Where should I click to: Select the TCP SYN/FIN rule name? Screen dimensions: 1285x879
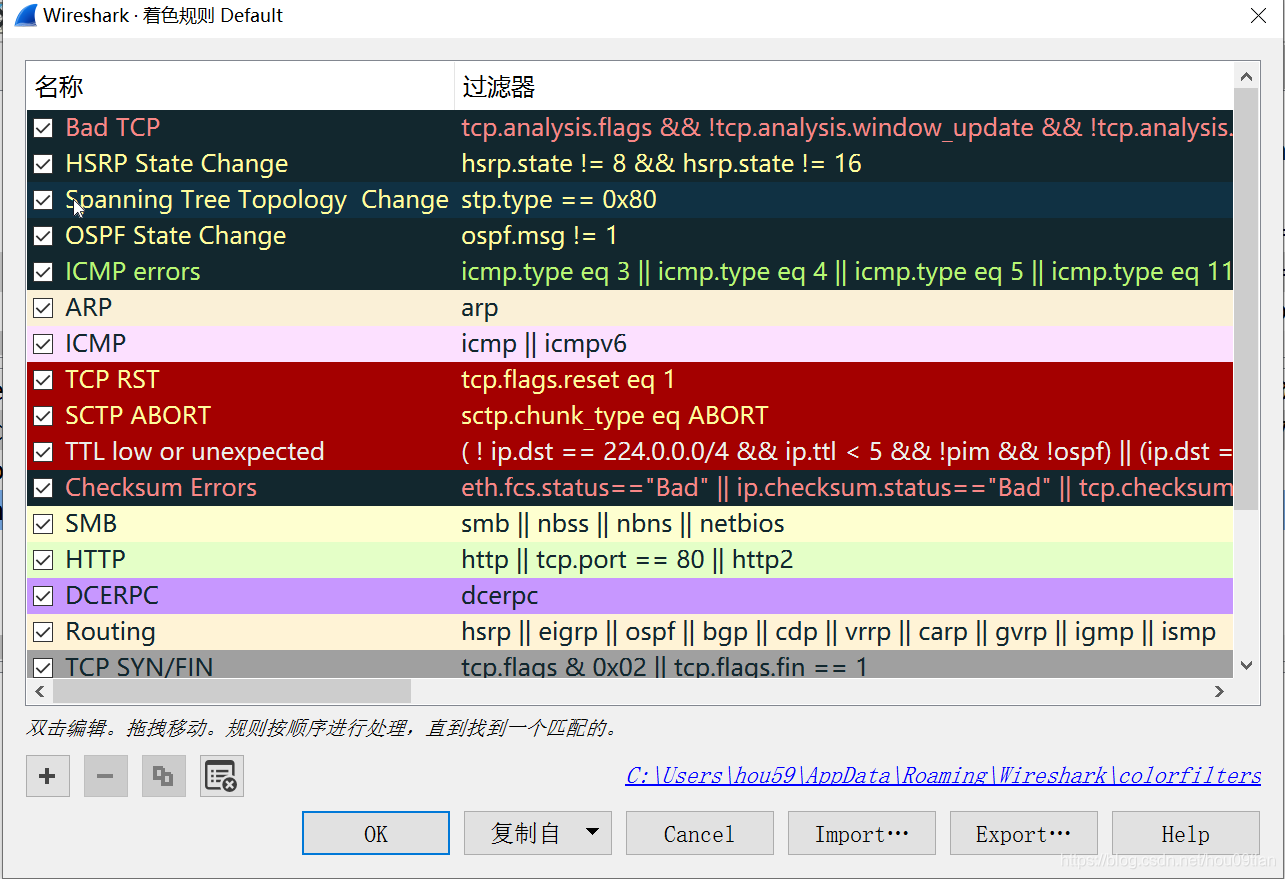tap(139, 666)
